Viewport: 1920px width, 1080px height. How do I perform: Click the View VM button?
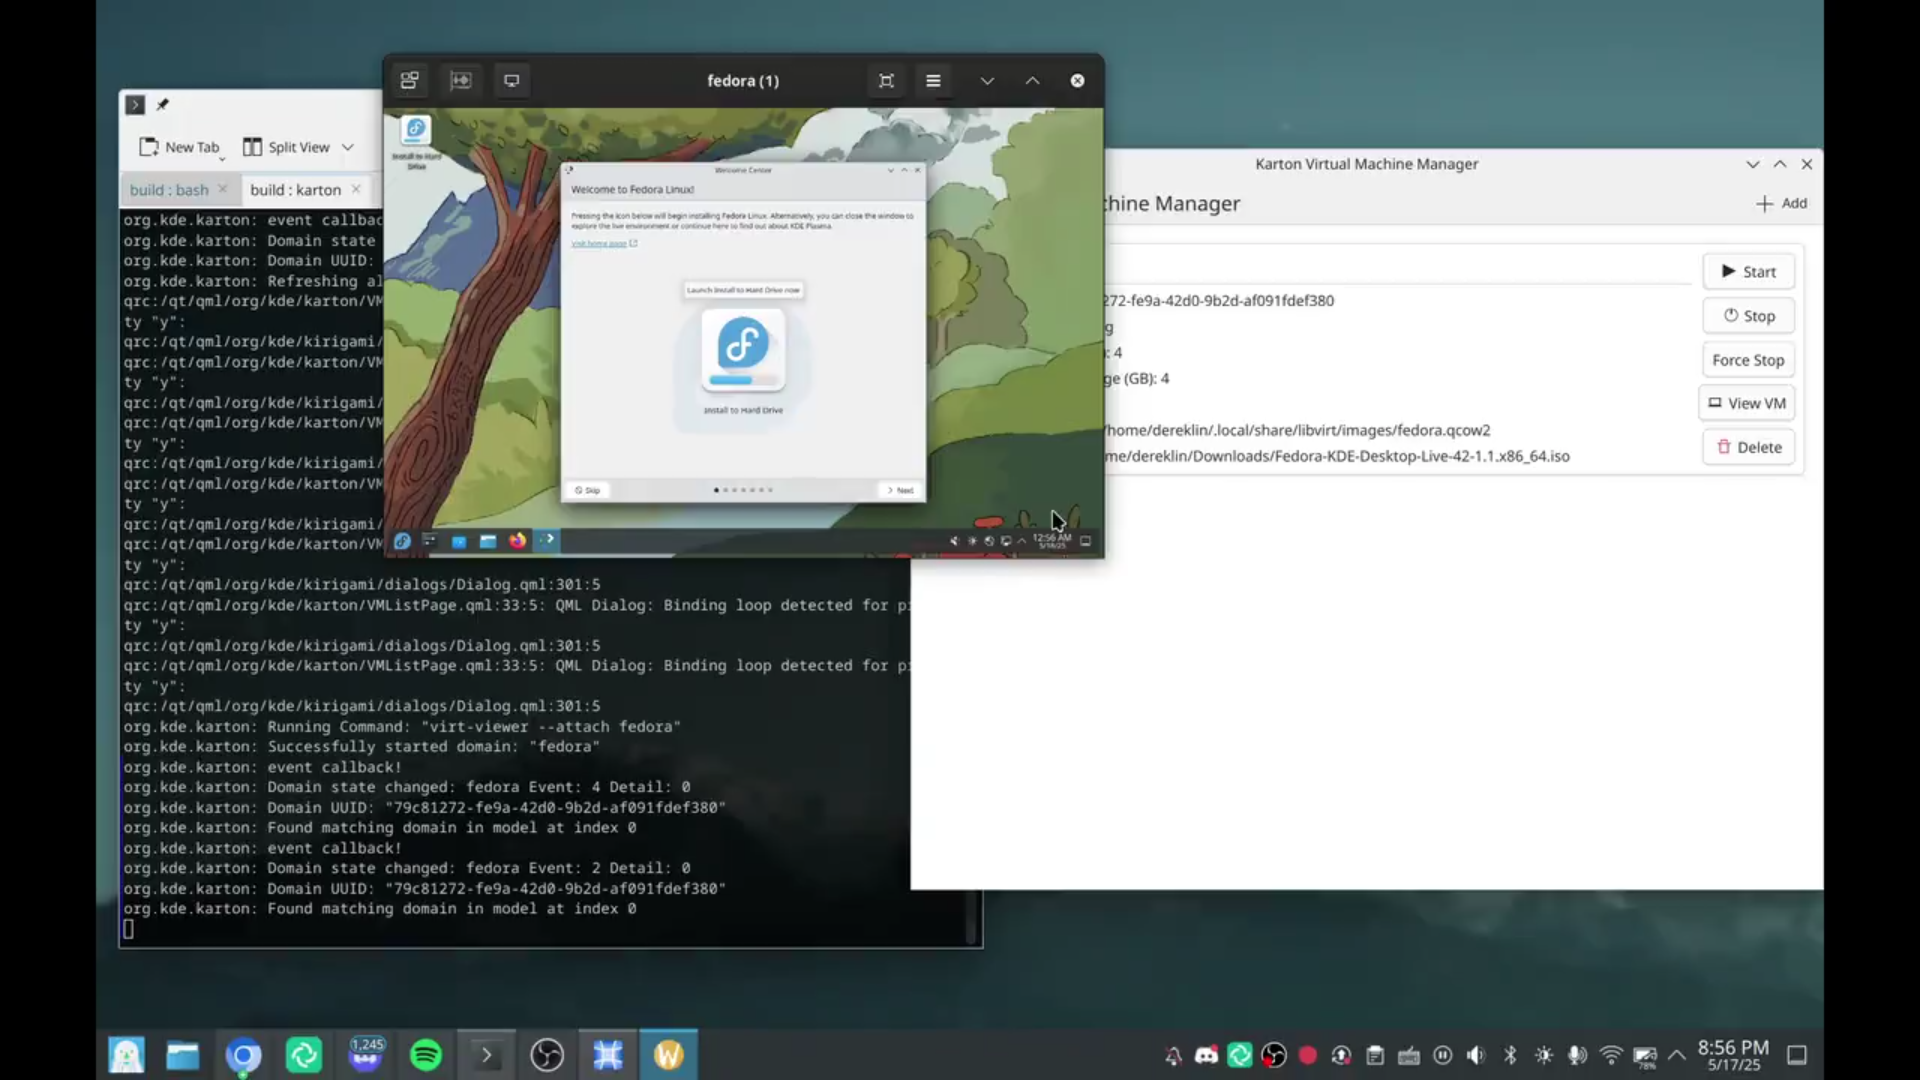point(1747,403)
